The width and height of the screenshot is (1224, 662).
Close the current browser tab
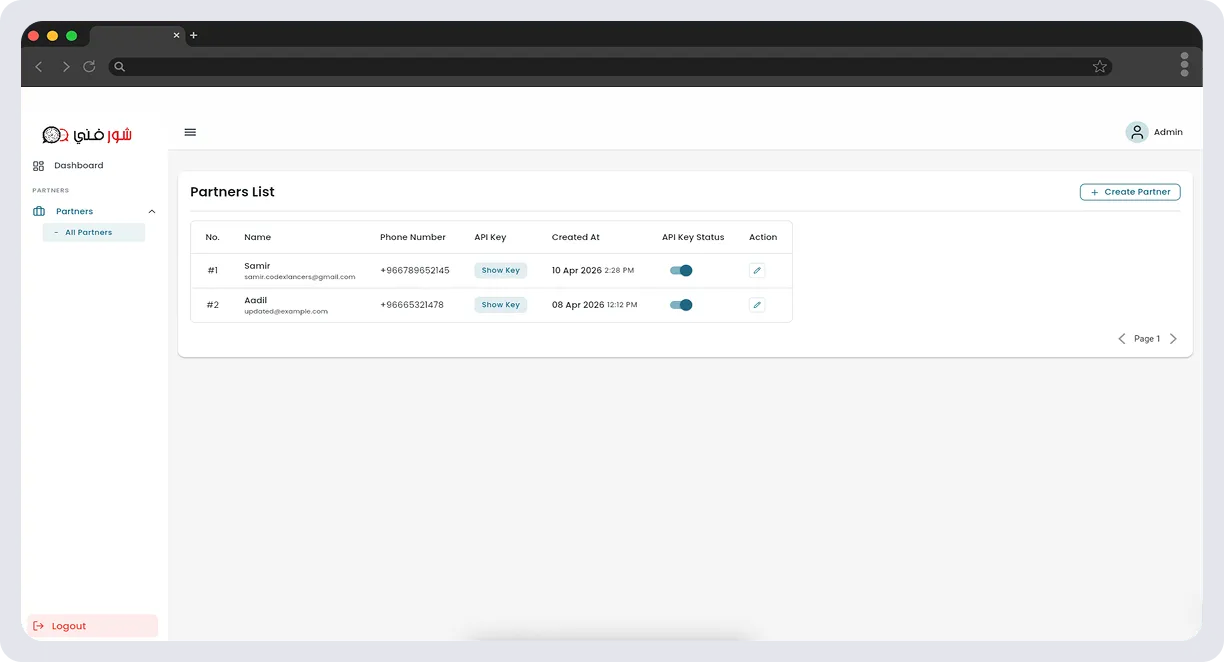177,35
